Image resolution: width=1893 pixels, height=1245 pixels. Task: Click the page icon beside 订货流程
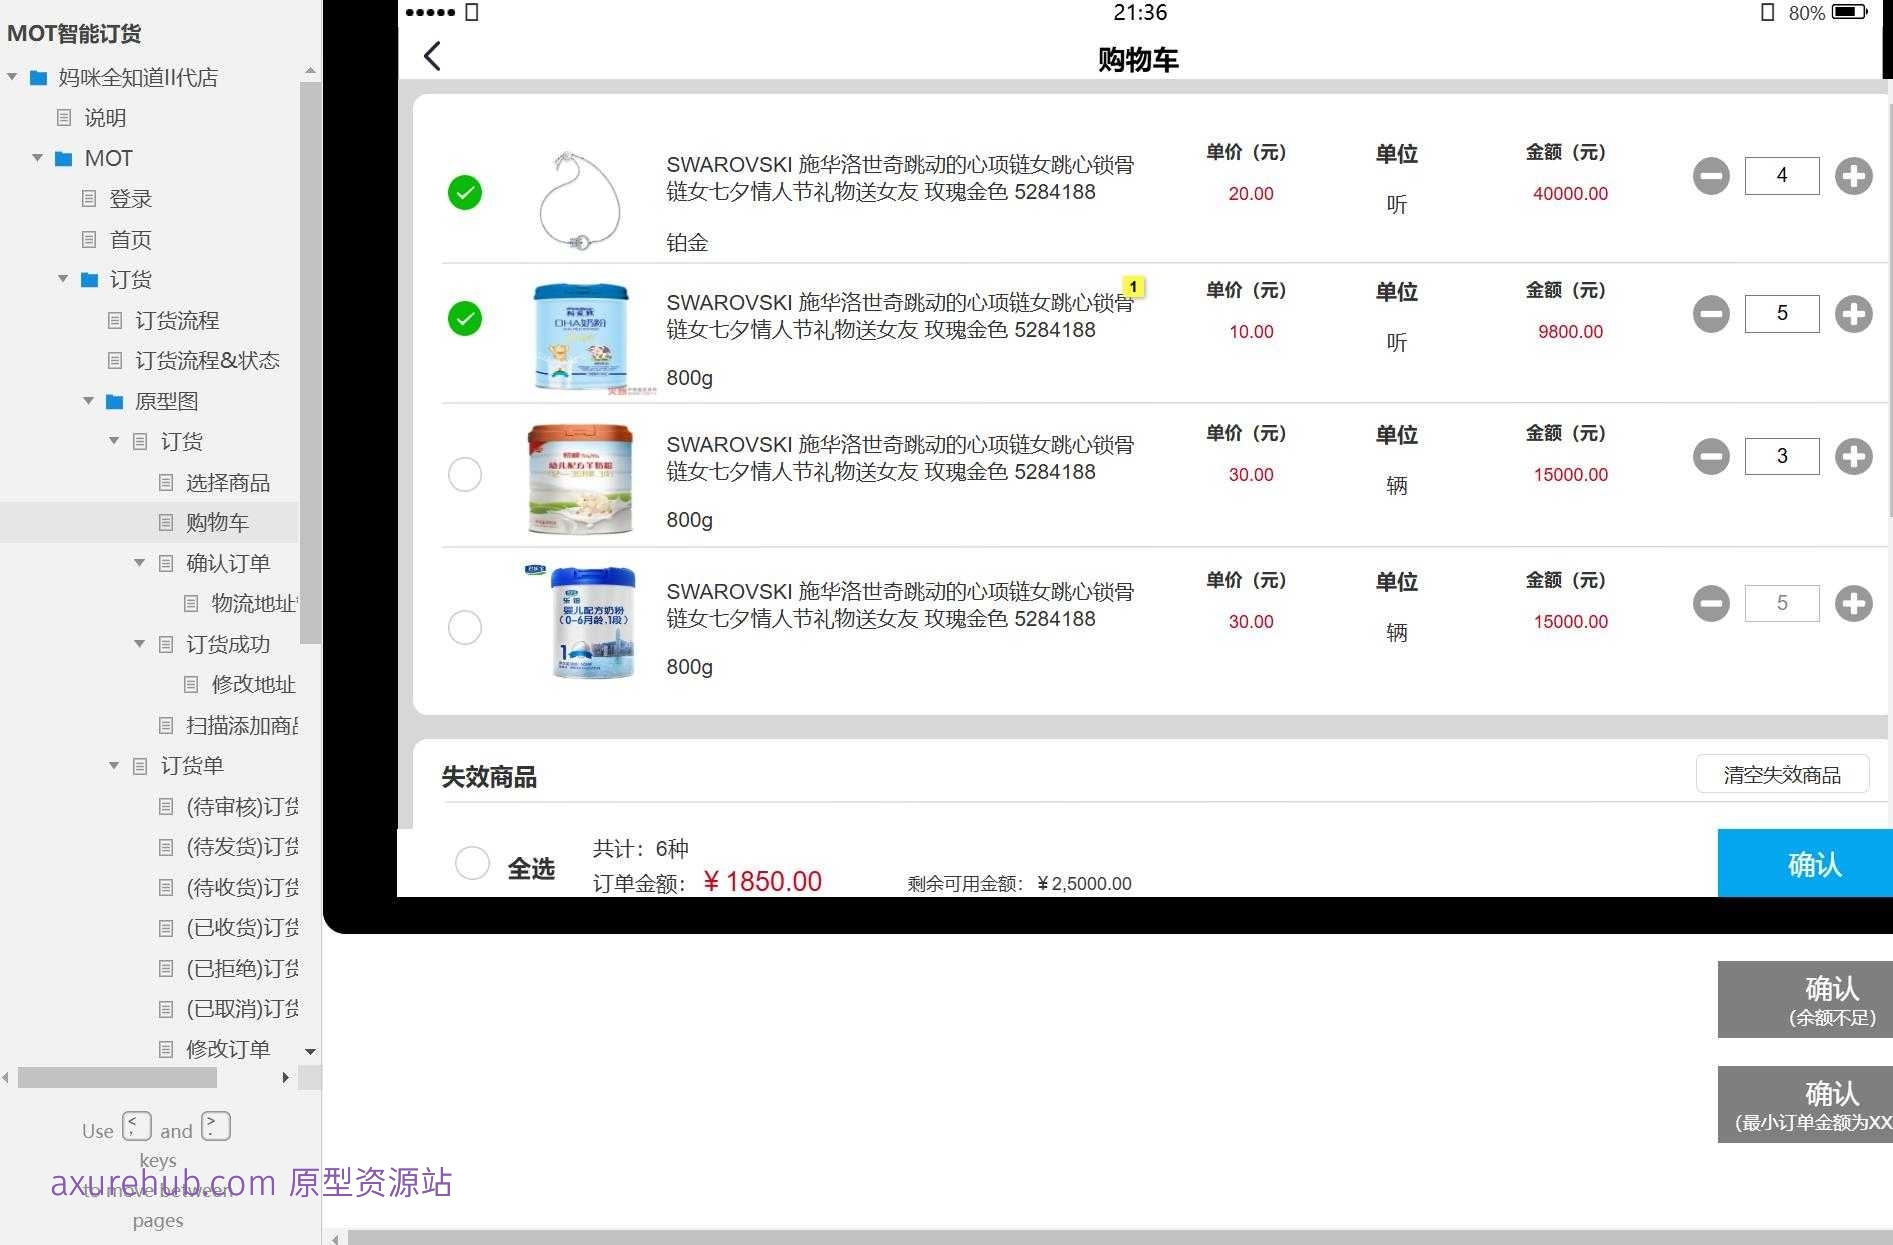tap(115, 321)
